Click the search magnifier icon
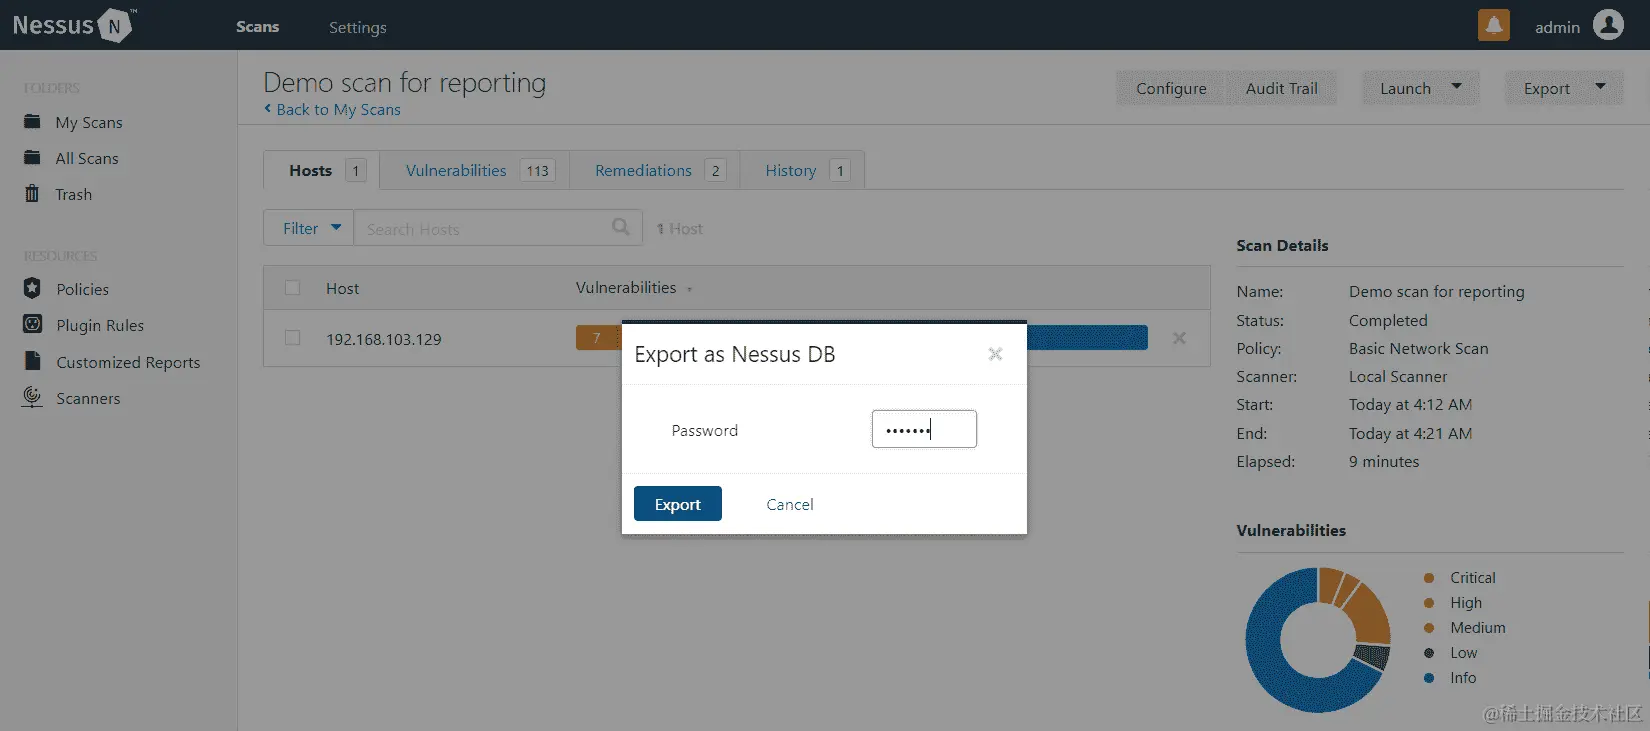This screenshot has width=1650, height=731. pos(621,227)
